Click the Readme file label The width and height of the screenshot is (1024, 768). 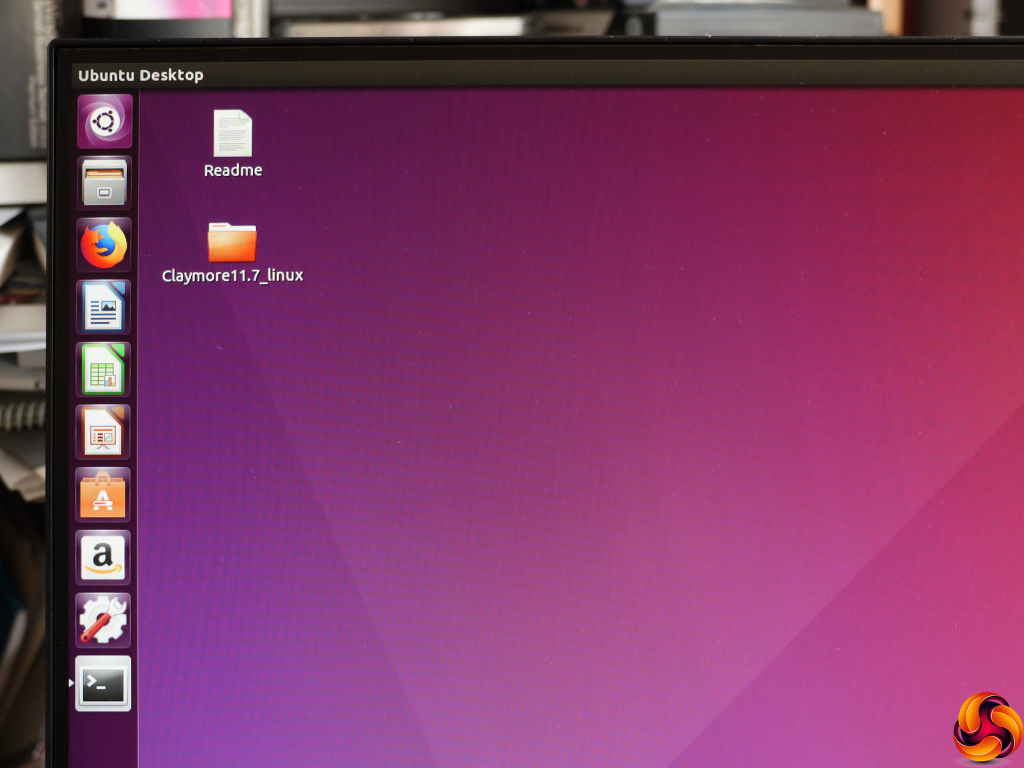pos(233,170)
